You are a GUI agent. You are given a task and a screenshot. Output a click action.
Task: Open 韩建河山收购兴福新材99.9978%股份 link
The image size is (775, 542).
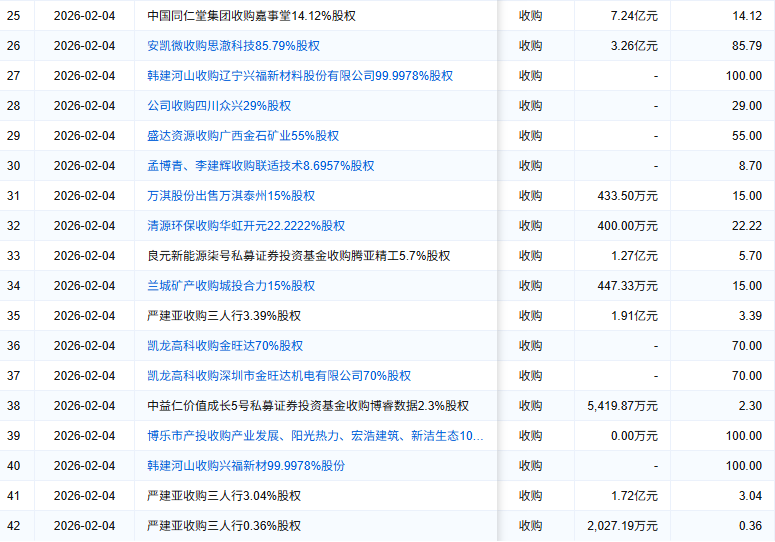click(x=246, y=466)
